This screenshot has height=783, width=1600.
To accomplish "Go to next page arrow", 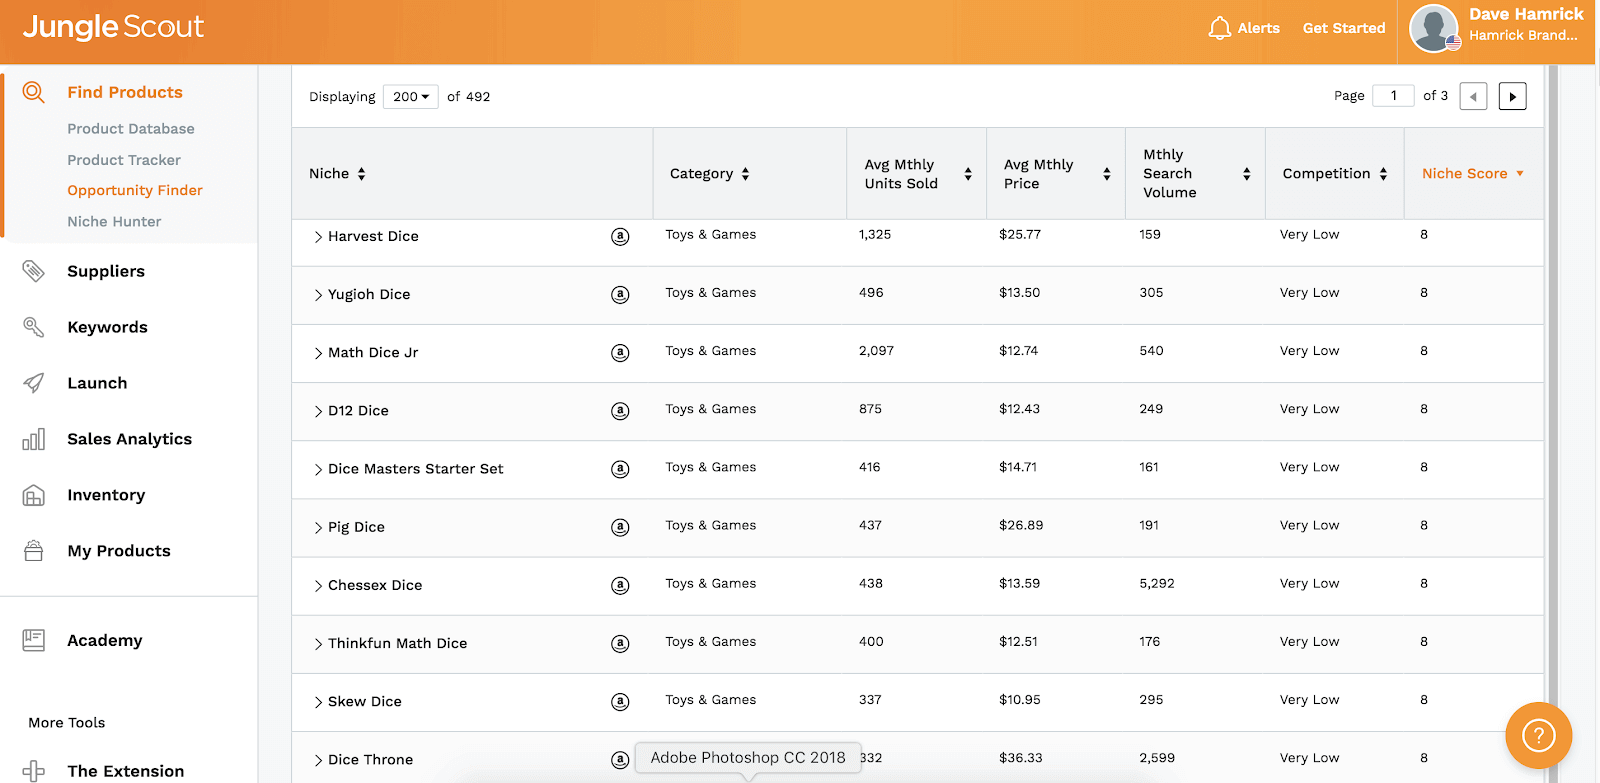I will [x=1512, y=96].
